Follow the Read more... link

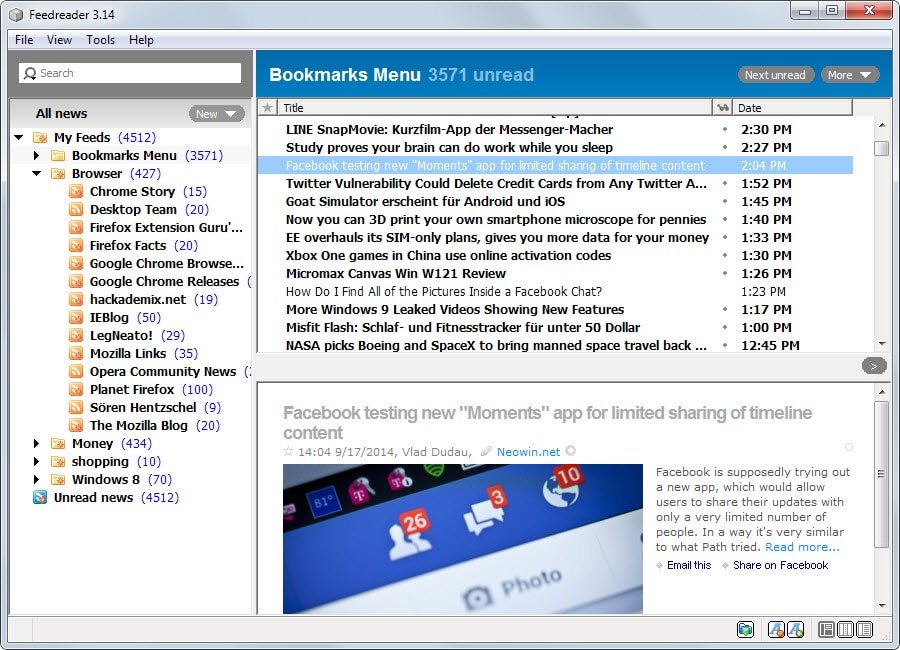point(802,547)
